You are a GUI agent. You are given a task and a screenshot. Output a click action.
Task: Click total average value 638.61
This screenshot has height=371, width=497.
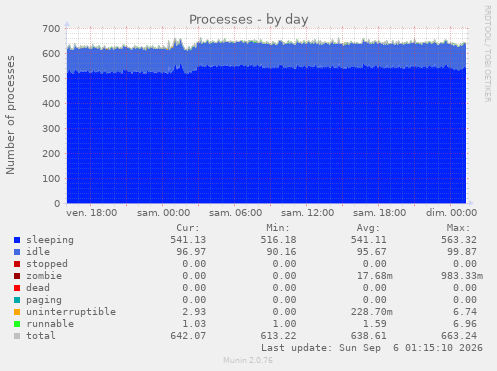point(368,336)
